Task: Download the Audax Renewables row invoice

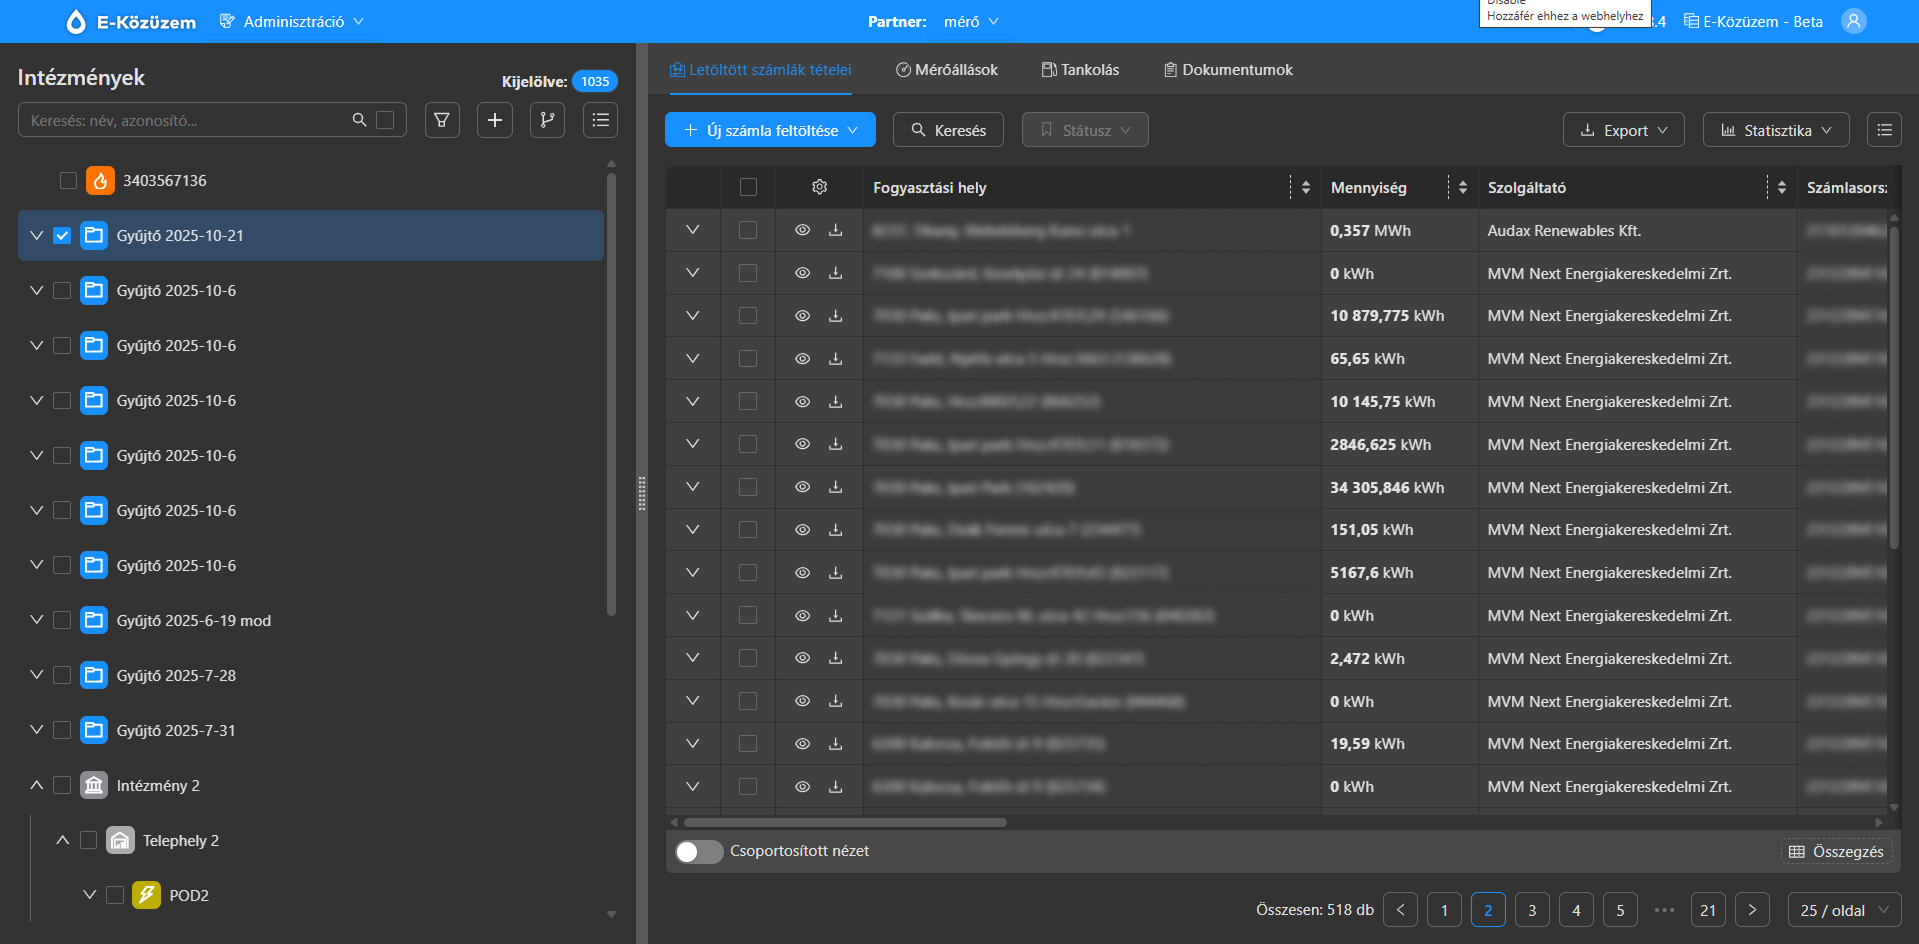Action: tap(835, 230)
